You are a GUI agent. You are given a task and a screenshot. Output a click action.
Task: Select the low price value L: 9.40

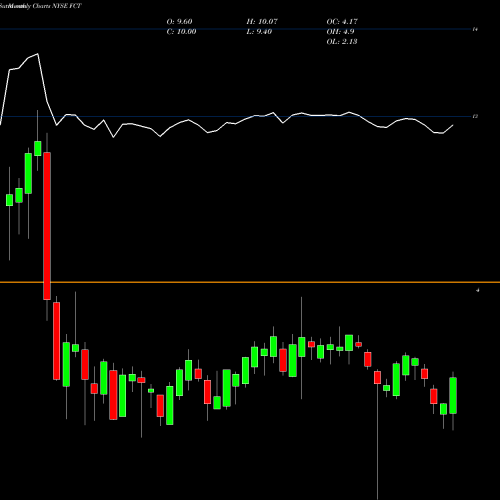pos(259,32)
